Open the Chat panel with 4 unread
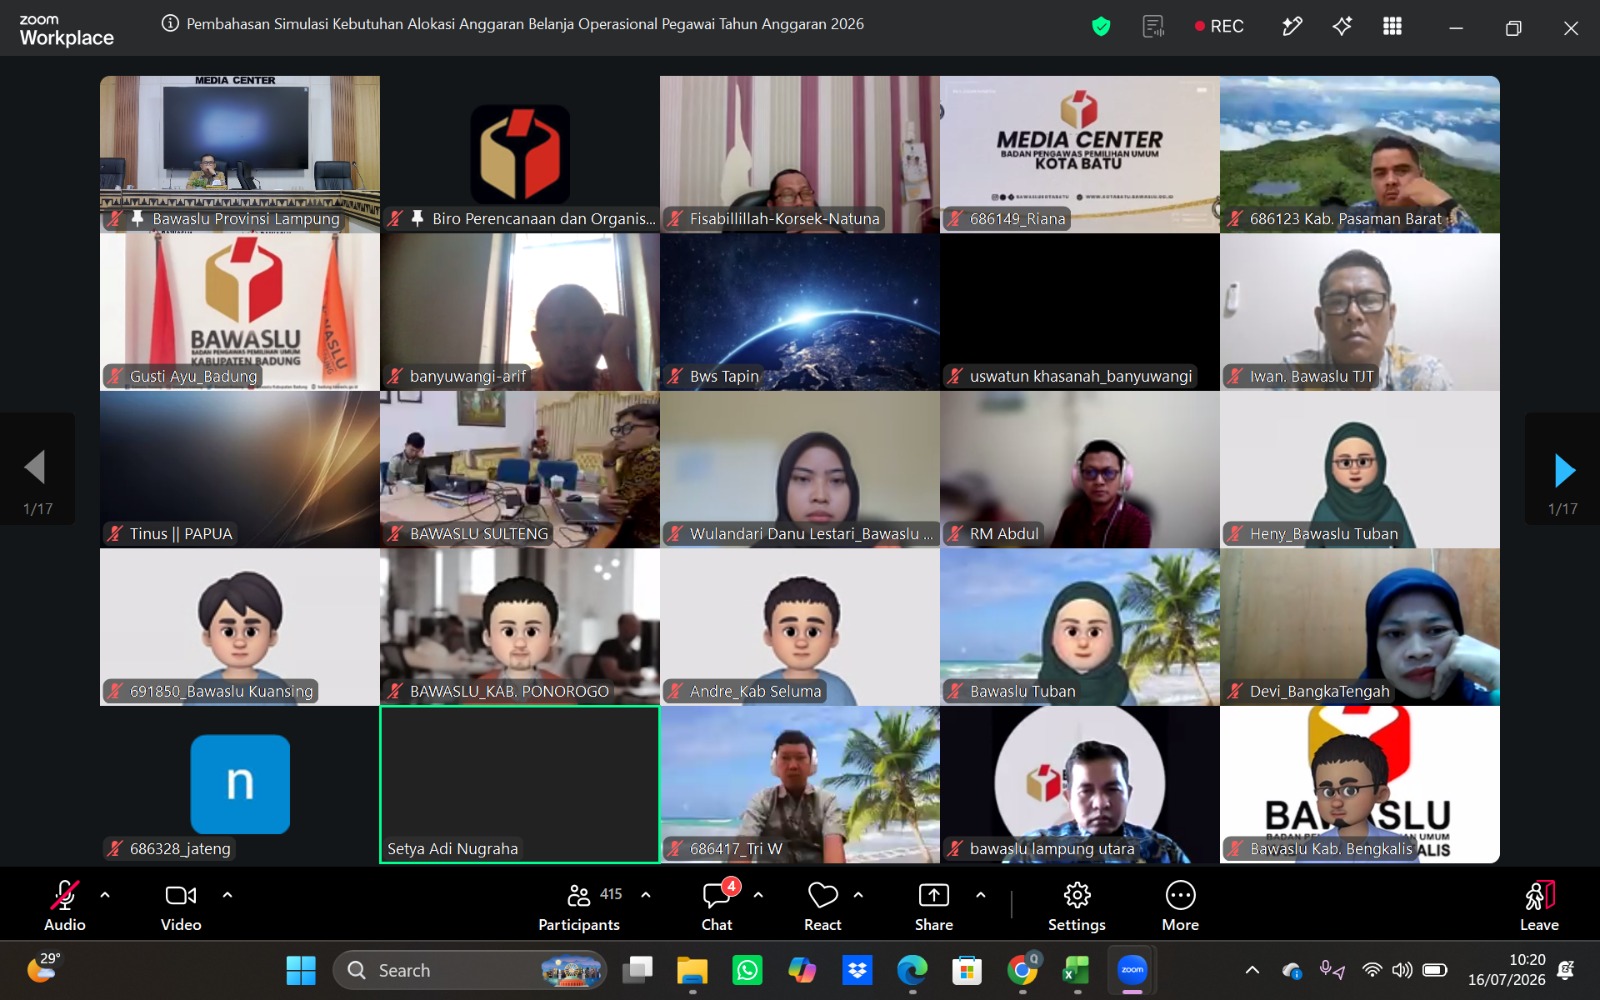Viewport: 1600px width, 1000px height. tap(717, 905)
